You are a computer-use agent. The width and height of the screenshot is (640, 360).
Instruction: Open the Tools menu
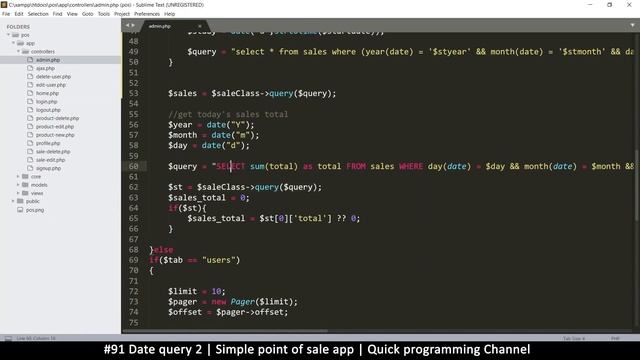click(104, 14)
